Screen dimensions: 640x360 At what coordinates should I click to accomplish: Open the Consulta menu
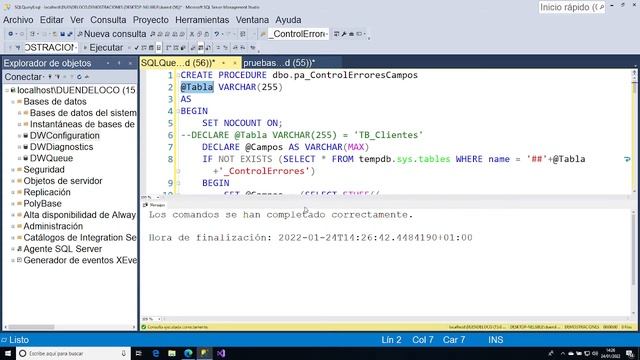pos(108,20)
